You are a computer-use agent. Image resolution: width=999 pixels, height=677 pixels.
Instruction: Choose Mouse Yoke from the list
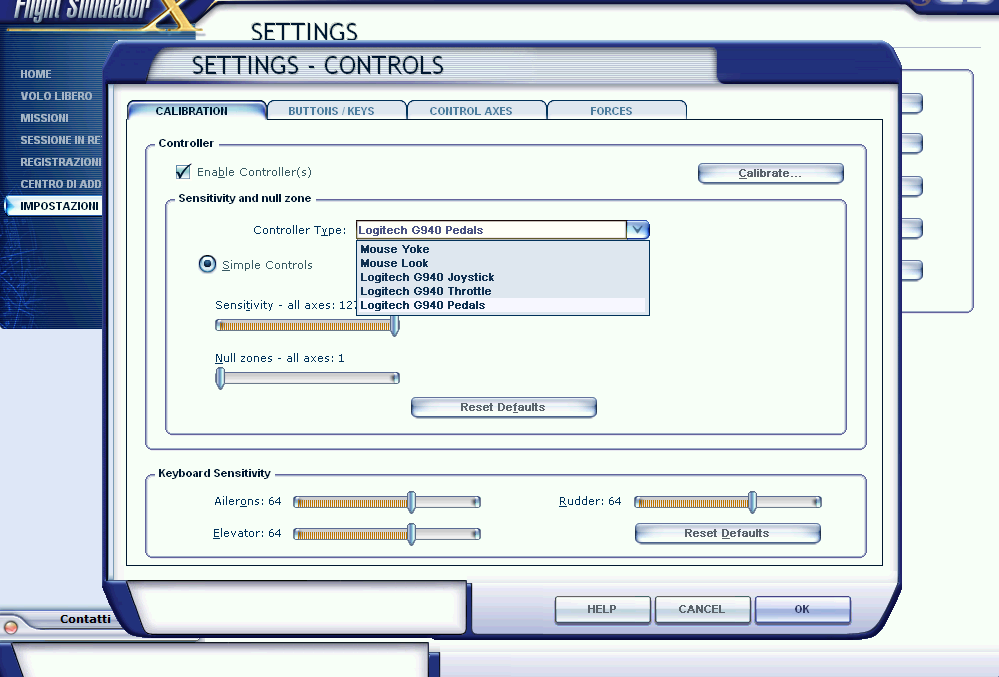click(502, 249)
